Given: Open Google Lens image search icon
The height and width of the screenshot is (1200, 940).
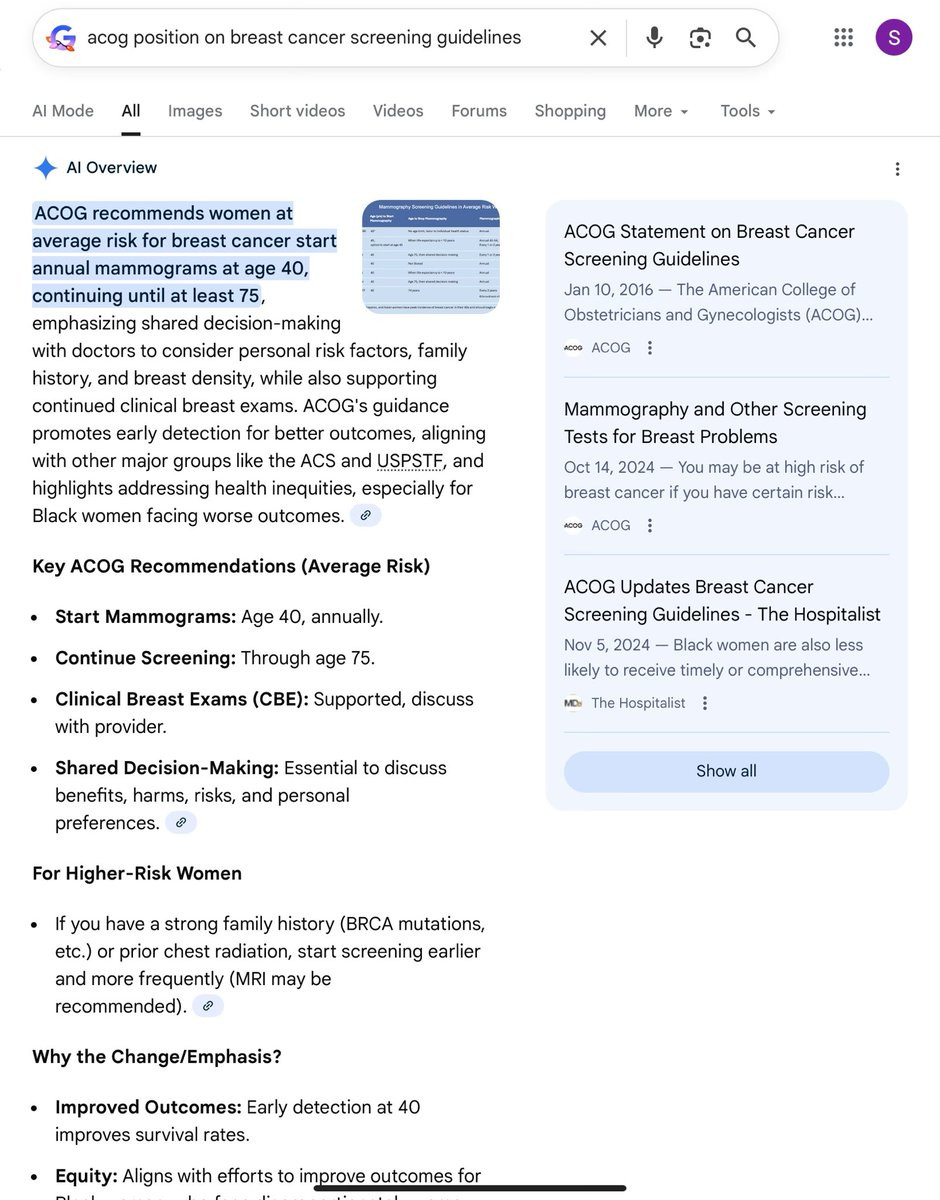Looking at the screenshot, I should click(700, 38).
